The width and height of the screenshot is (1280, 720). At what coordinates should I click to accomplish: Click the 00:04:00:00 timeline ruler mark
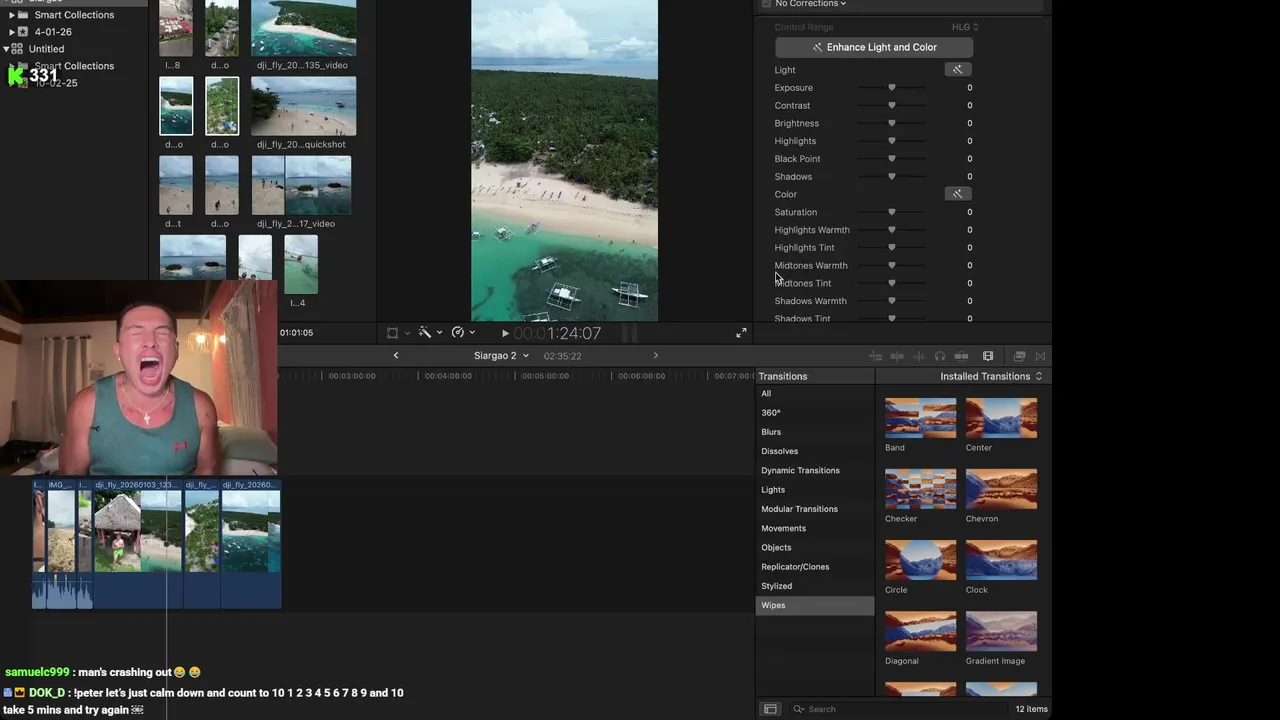[448, 376]
